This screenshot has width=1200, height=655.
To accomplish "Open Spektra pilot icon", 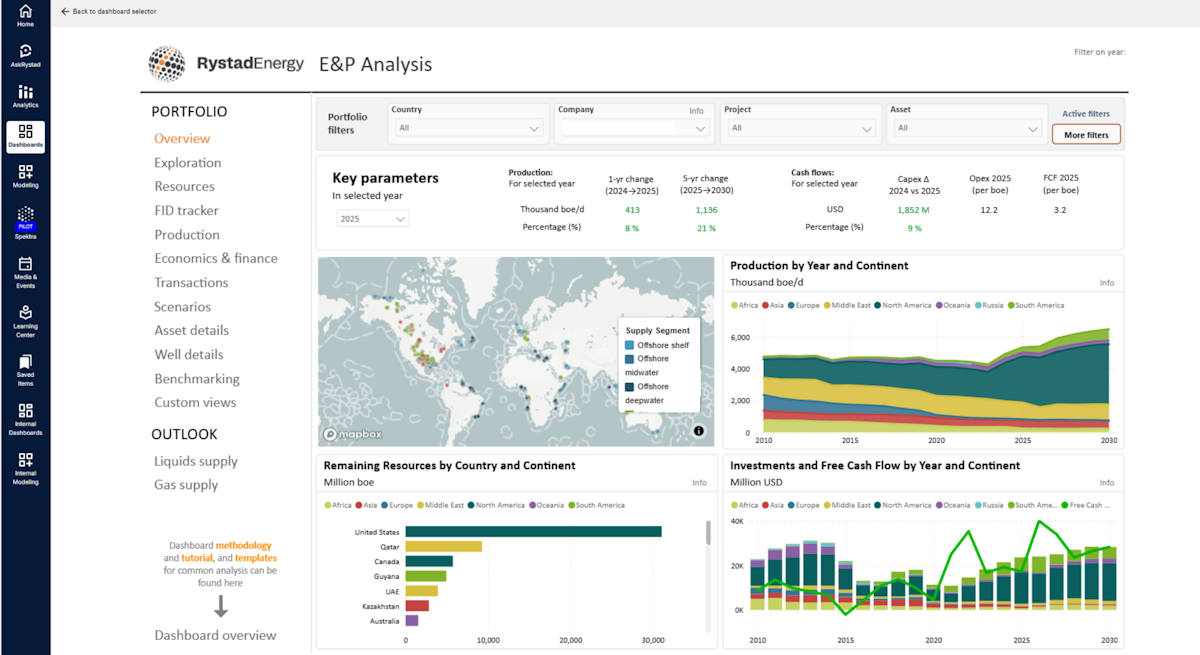I will tap(25, 217).
